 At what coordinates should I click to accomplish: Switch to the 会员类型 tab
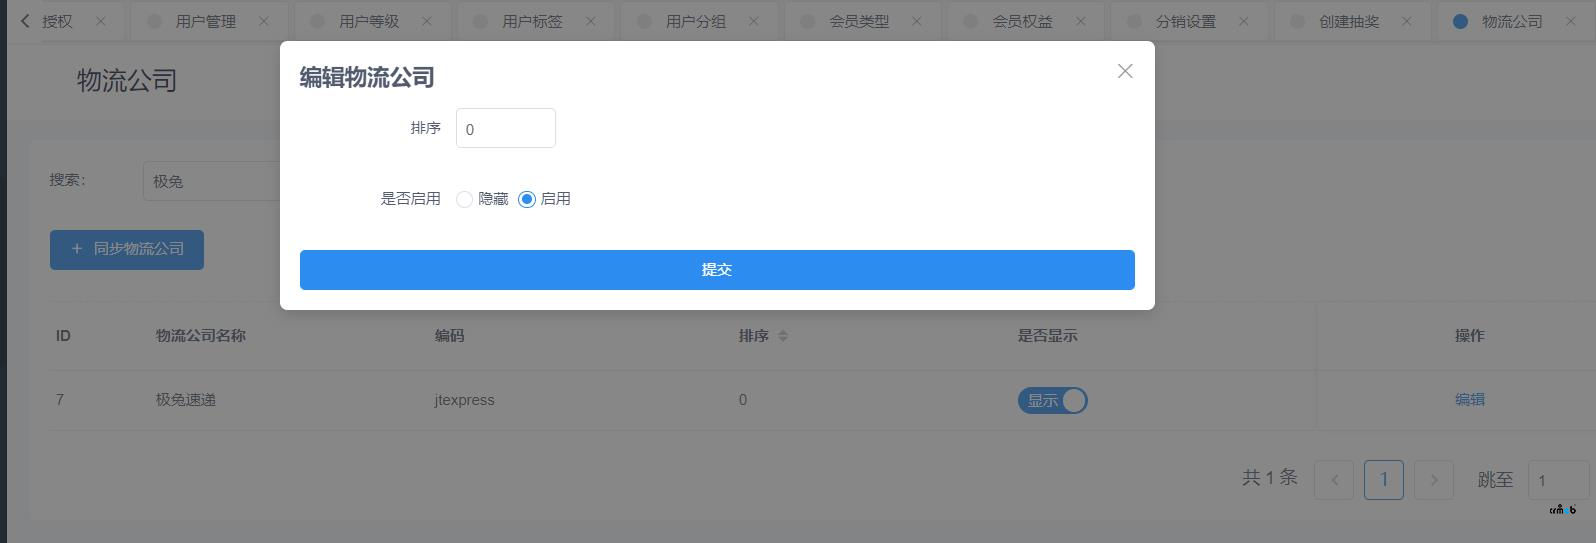[859, 21]
